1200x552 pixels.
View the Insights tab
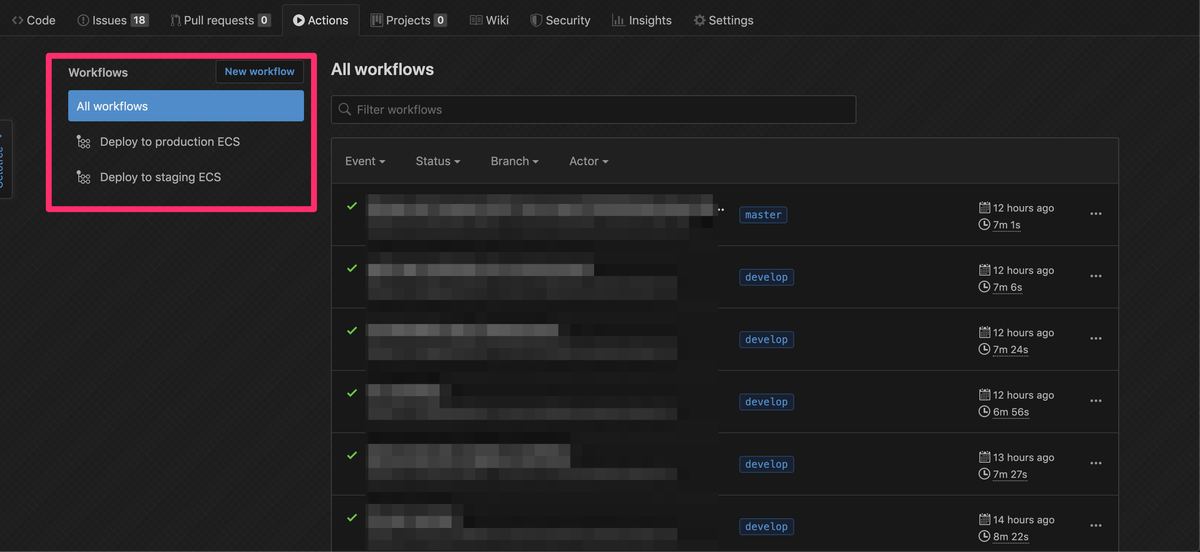click(x=642, y=20)
